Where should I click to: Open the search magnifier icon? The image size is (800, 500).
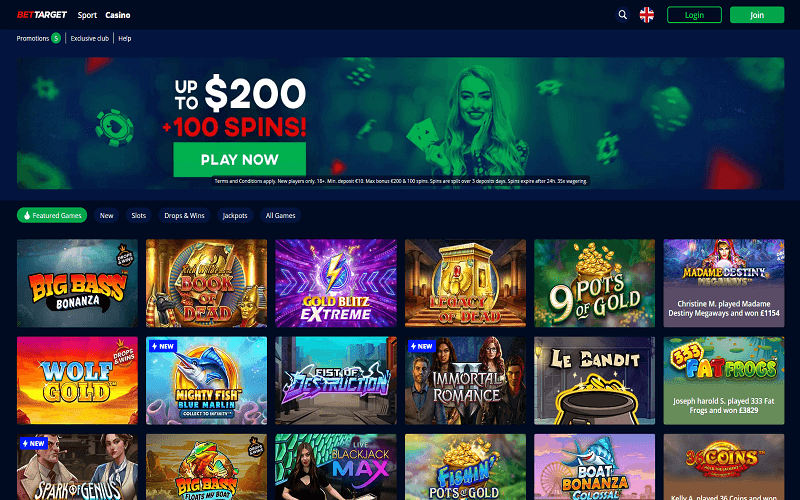click(622, 15)
